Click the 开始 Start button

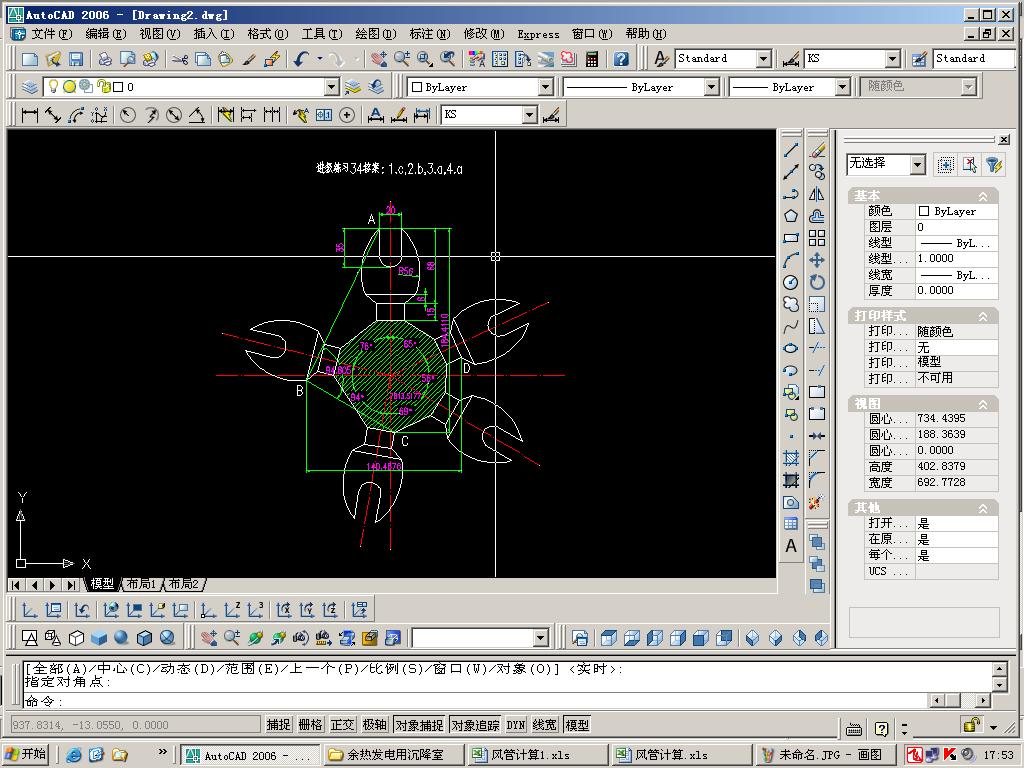click(26, 754)
